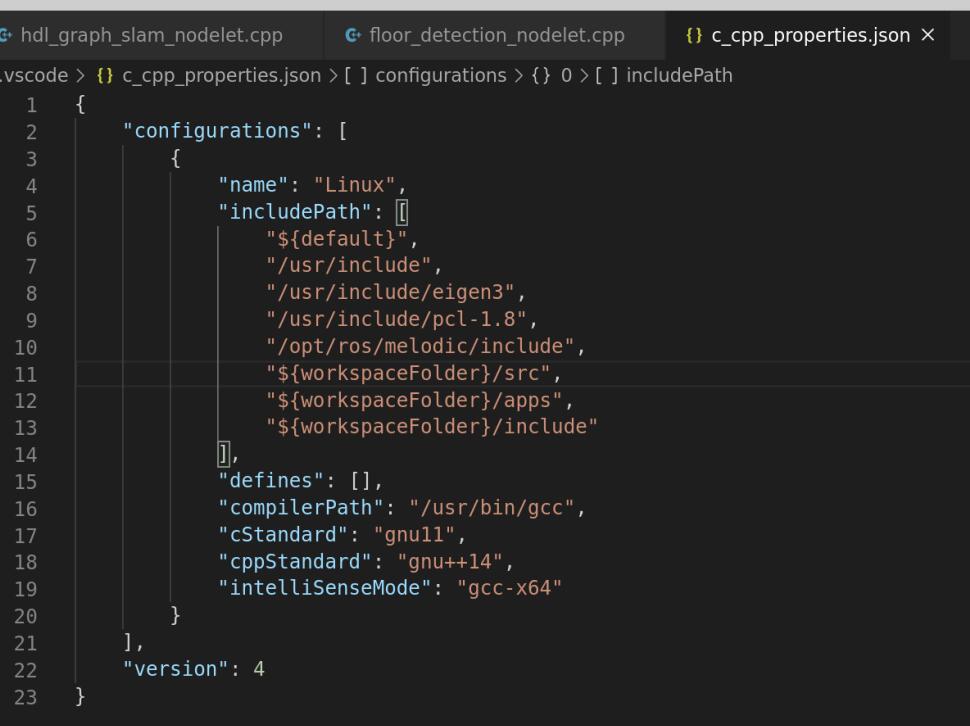The image size is (970, 726).
Task: Open c_cpp_properties.json breadcrumb item
Action: 221,75
